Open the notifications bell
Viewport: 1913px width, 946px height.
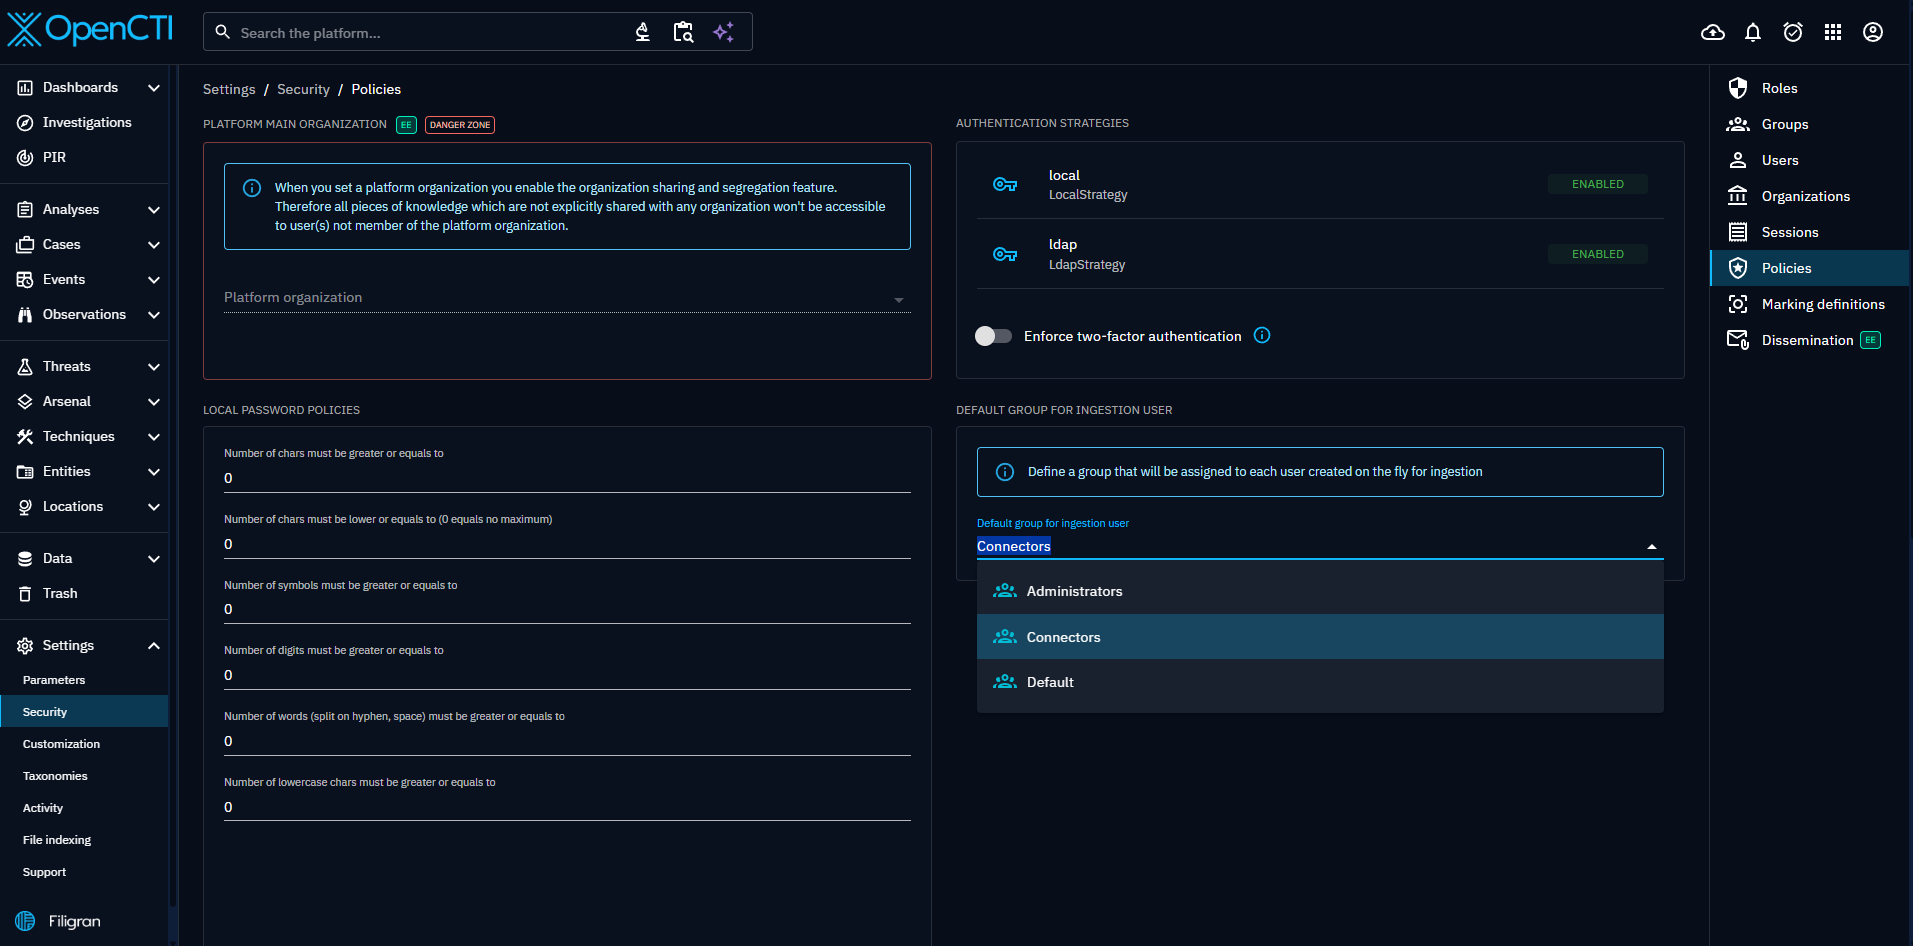[x=1753, y=32]
